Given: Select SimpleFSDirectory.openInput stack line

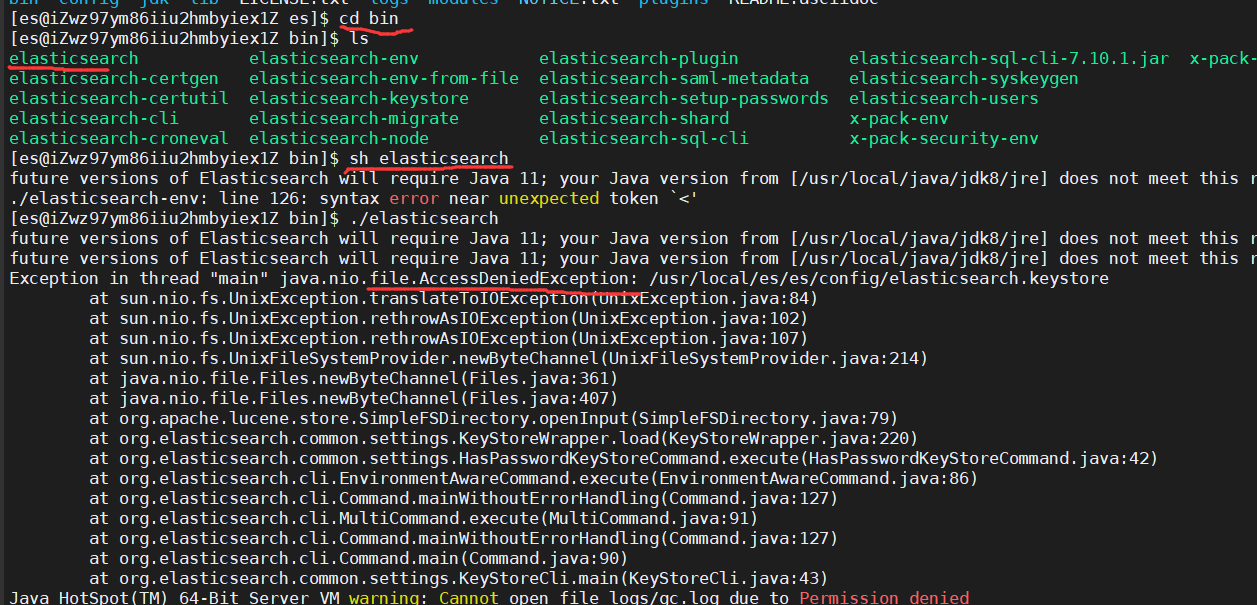Looking at the screenshot, I should coord(494,418).
